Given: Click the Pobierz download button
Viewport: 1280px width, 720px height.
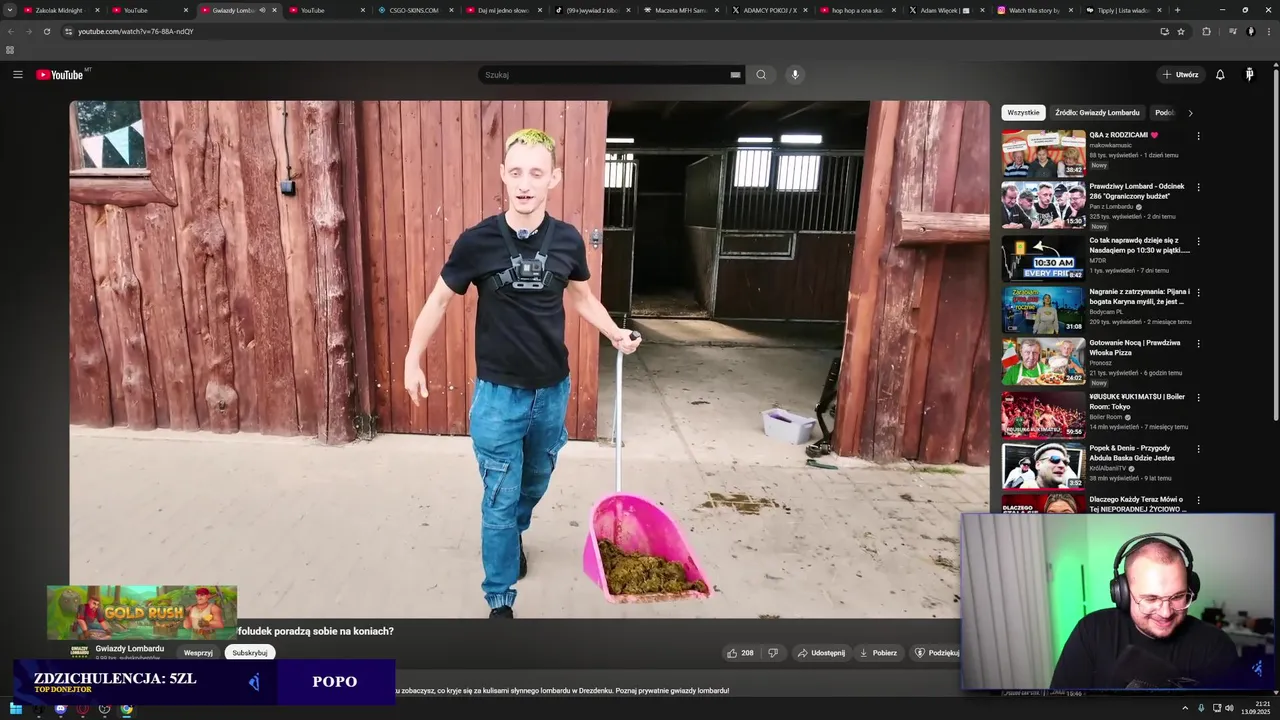Looking at the screenshot, I should click(x=878, y=653).
